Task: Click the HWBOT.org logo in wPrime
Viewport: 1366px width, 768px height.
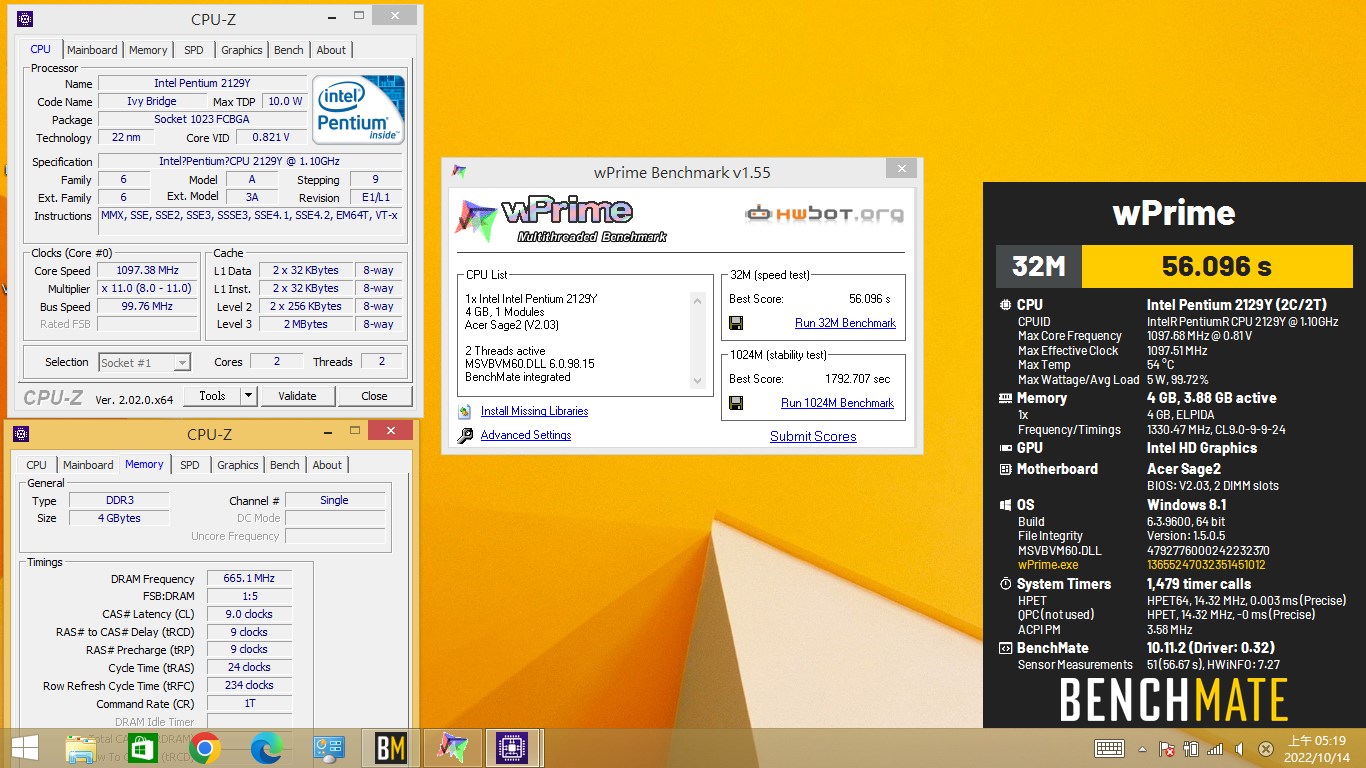Action: coord(824,213)
